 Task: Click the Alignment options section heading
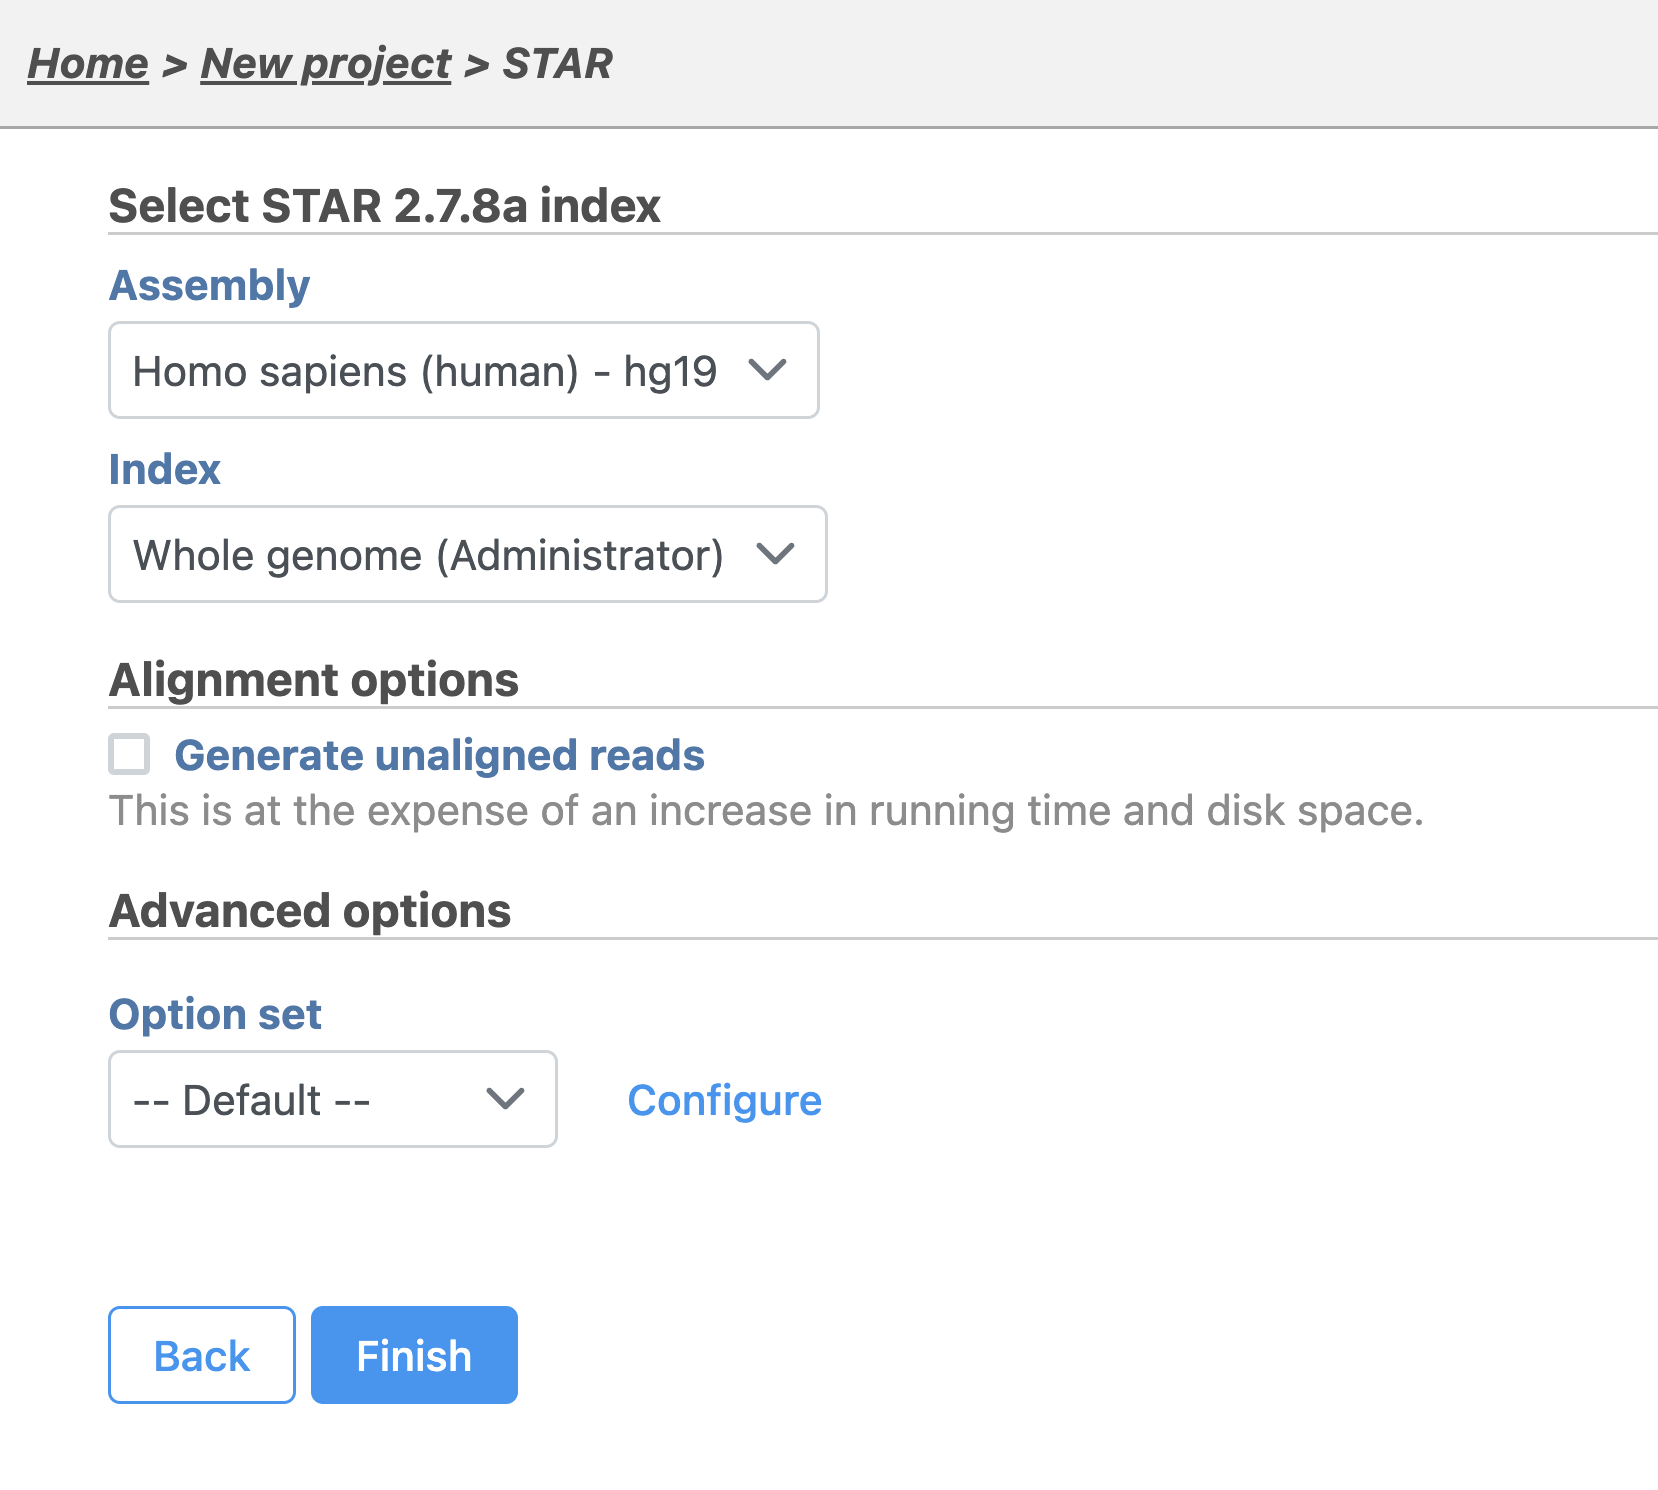pyautogui.click(x=313, y=680)
